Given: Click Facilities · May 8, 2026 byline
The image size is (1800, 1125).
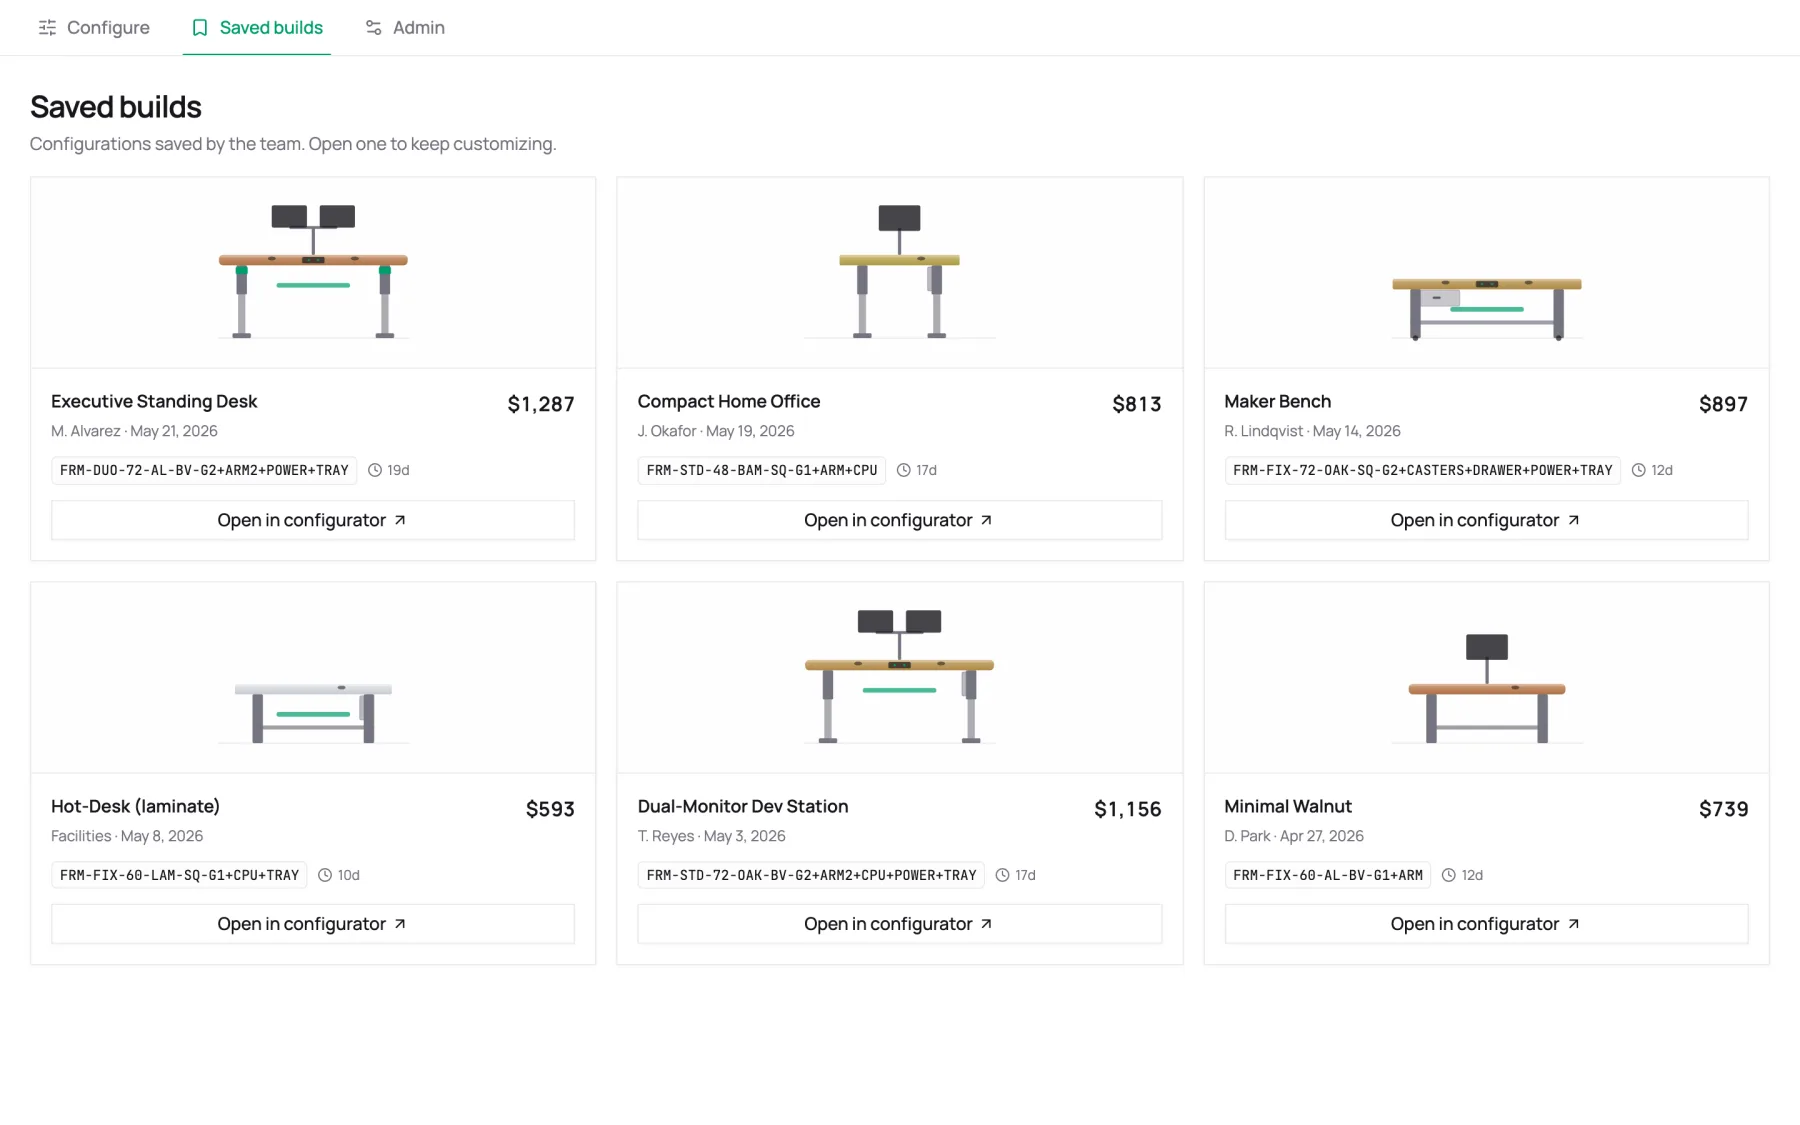Looking at the screenshot, I should tap(127, 836).
